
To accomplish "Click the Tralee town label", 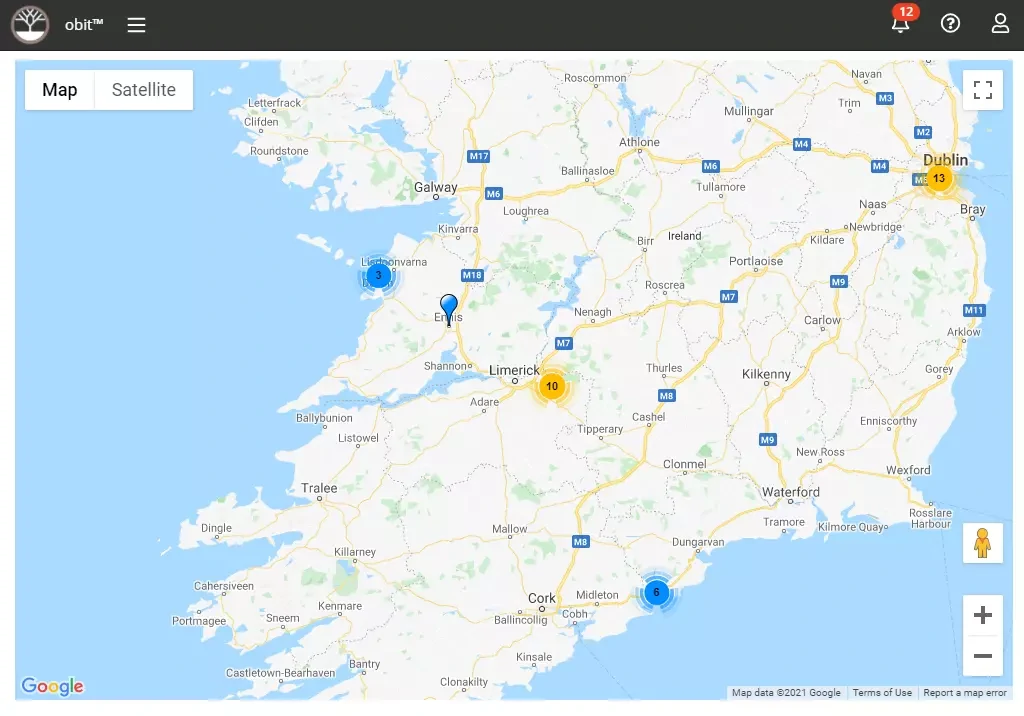I will click(319, 488).
